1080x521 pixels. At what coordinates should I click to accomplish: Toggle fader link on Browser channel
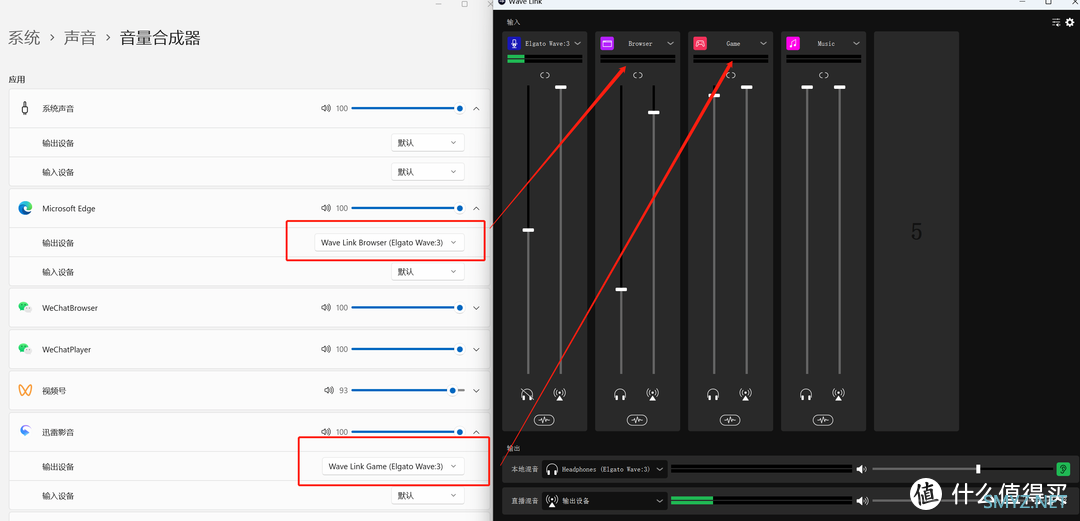coord(638,75)
